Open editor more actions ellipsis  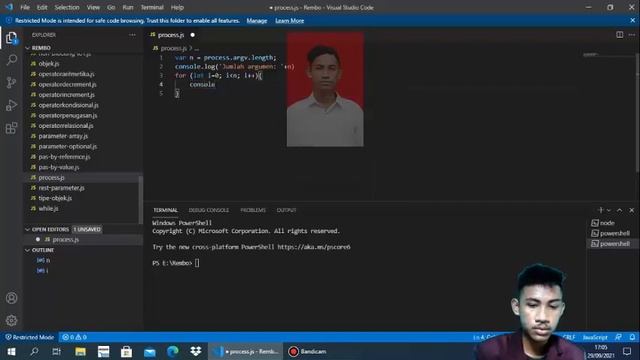click(632, 35)
